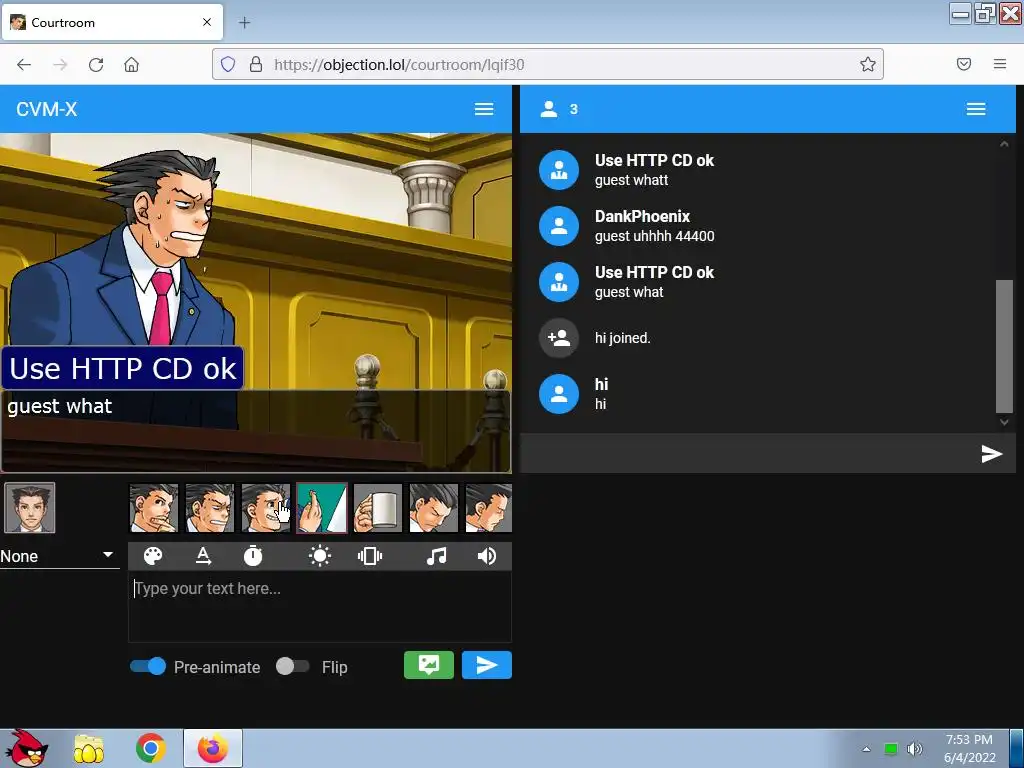Click the green evidence image button
This screenshot has width=1024, height=768.
click(x=428, y=665)
